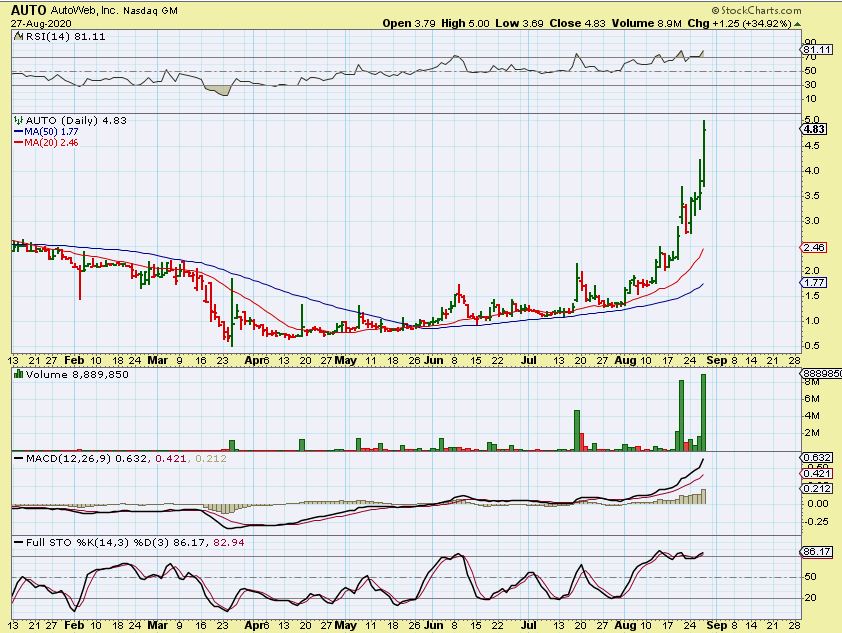Click the latest price bar reaching 5.00
This screenshot has height=633, width=842.
click(x=704, y=153)
